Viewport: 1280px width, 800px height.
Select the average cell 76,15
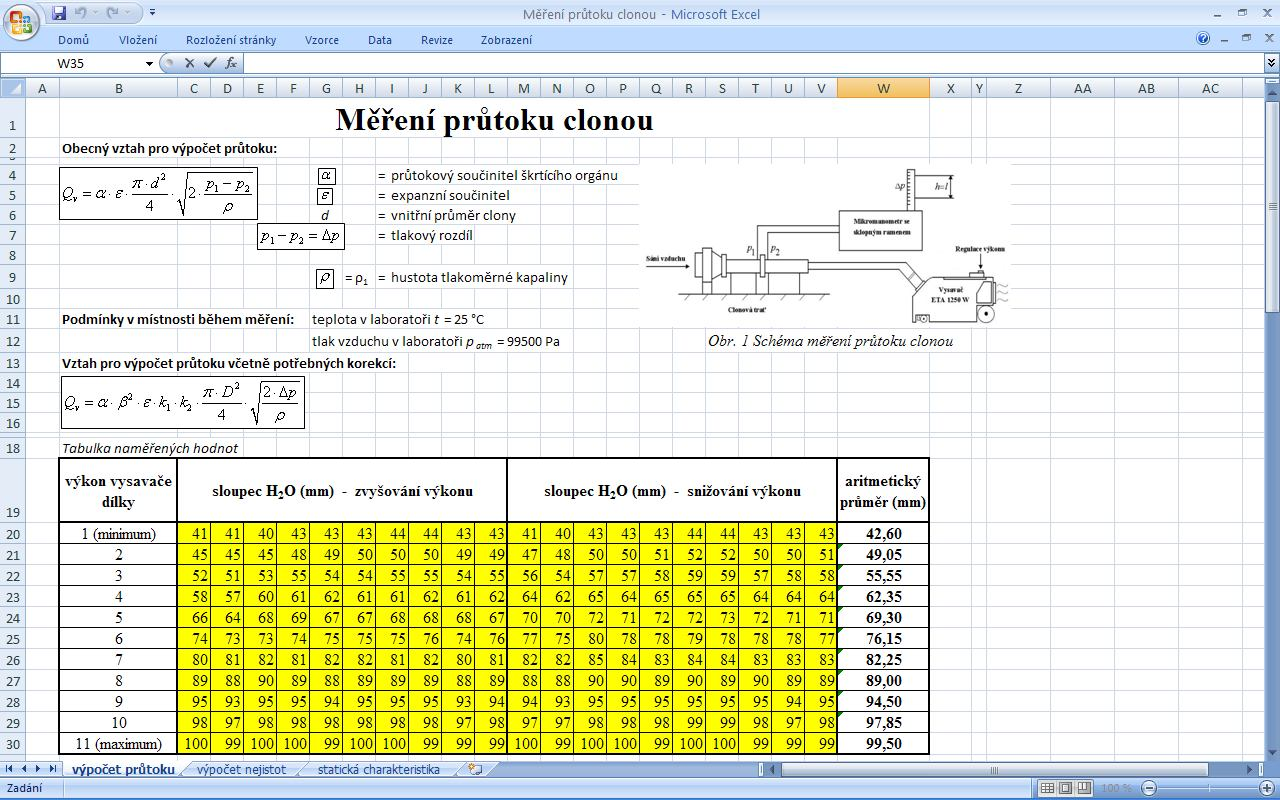(x=883, y=638)
